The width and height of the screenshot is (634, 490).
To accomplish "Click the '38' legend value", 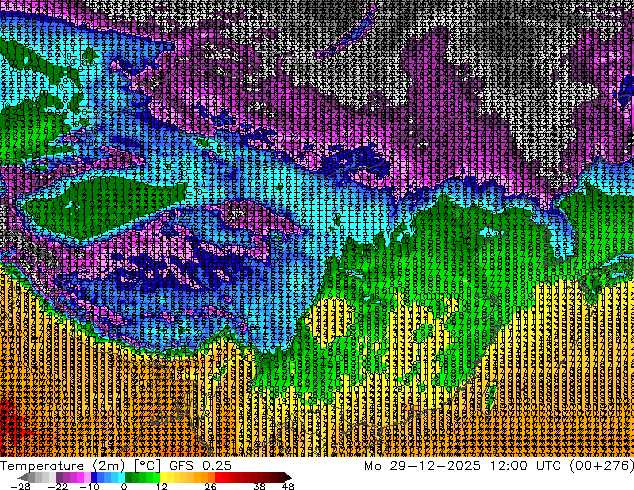I will tap(260, 486).
